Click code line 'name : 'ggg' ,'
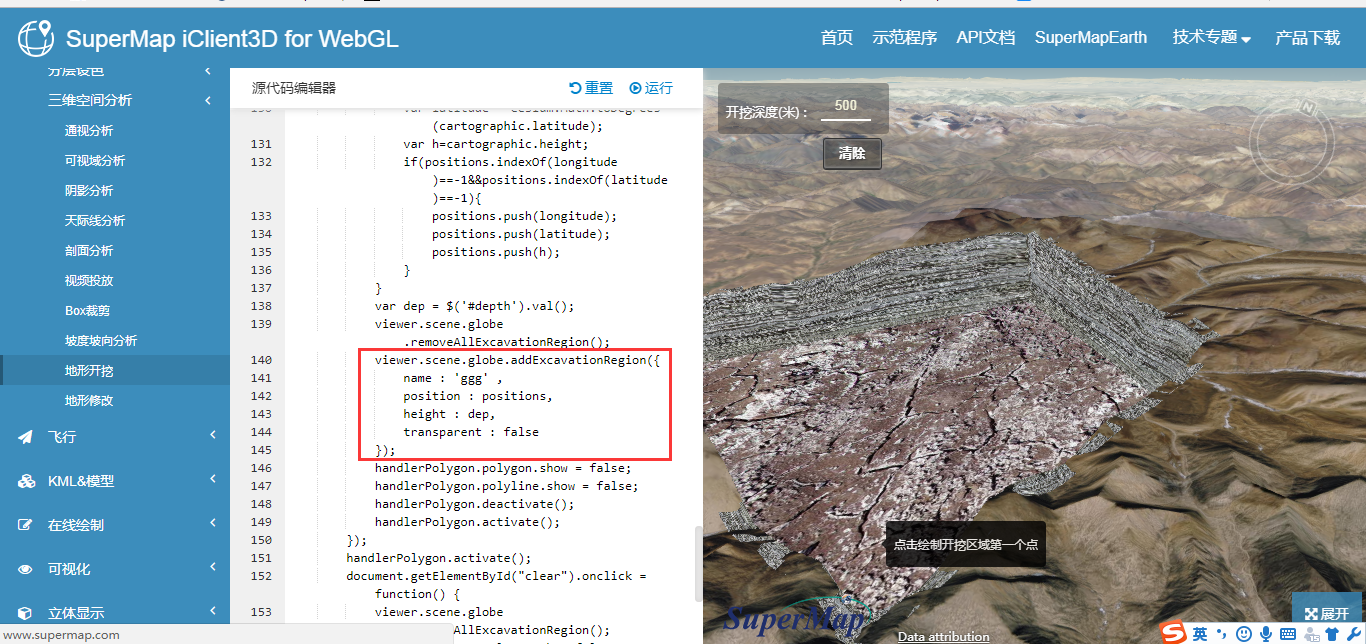This screenshot has width=1366, height=644. pyautogui.click(x=453, y=378)
